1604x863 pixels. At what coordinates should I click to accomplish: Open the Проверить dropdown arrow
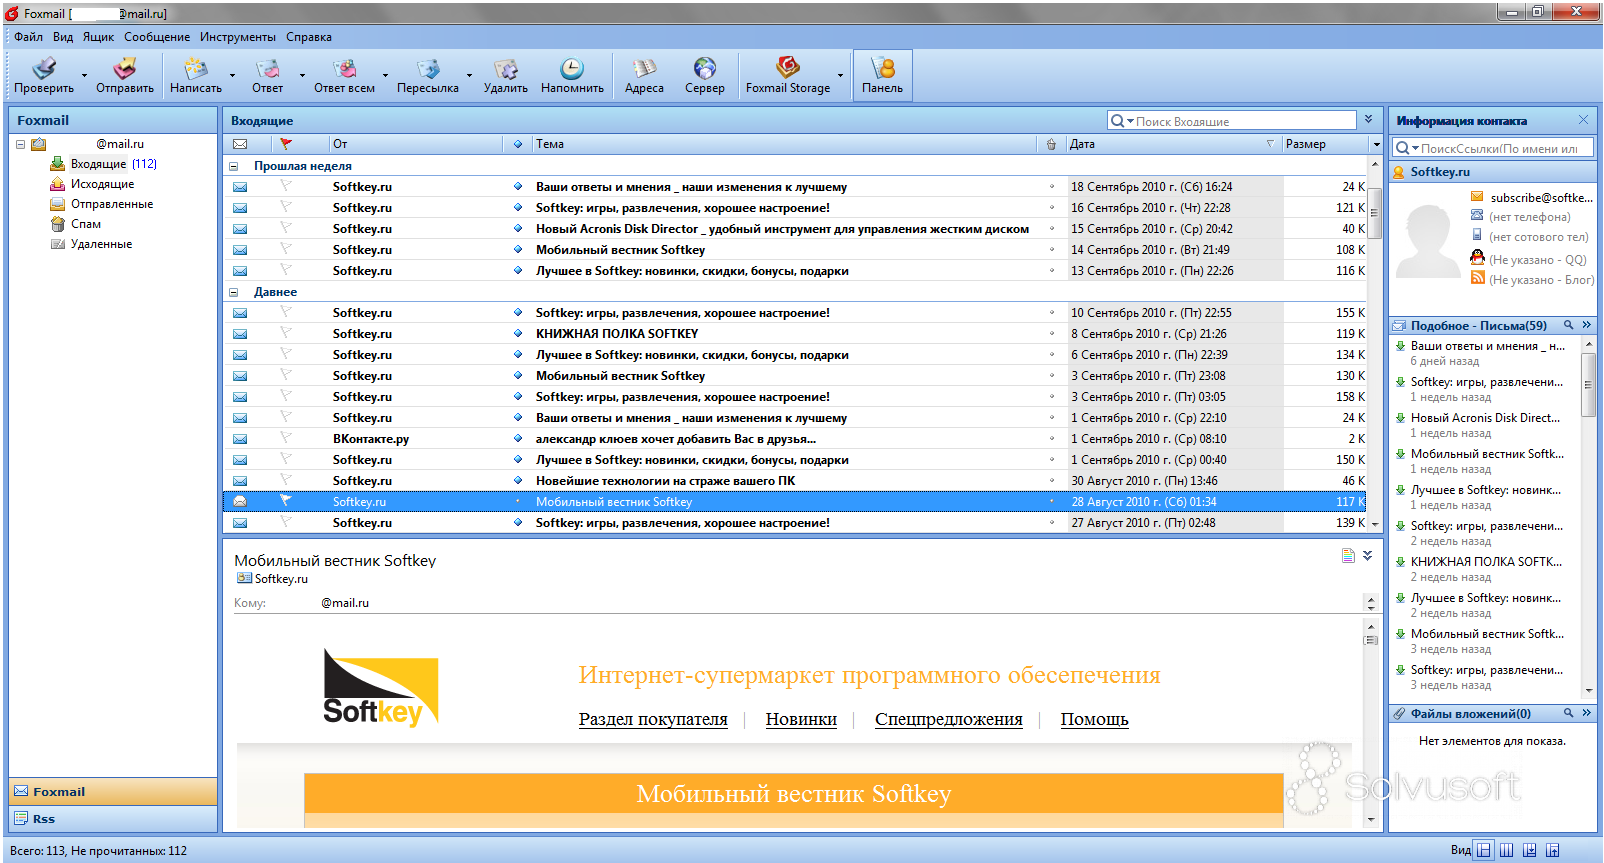click(84, 75)
